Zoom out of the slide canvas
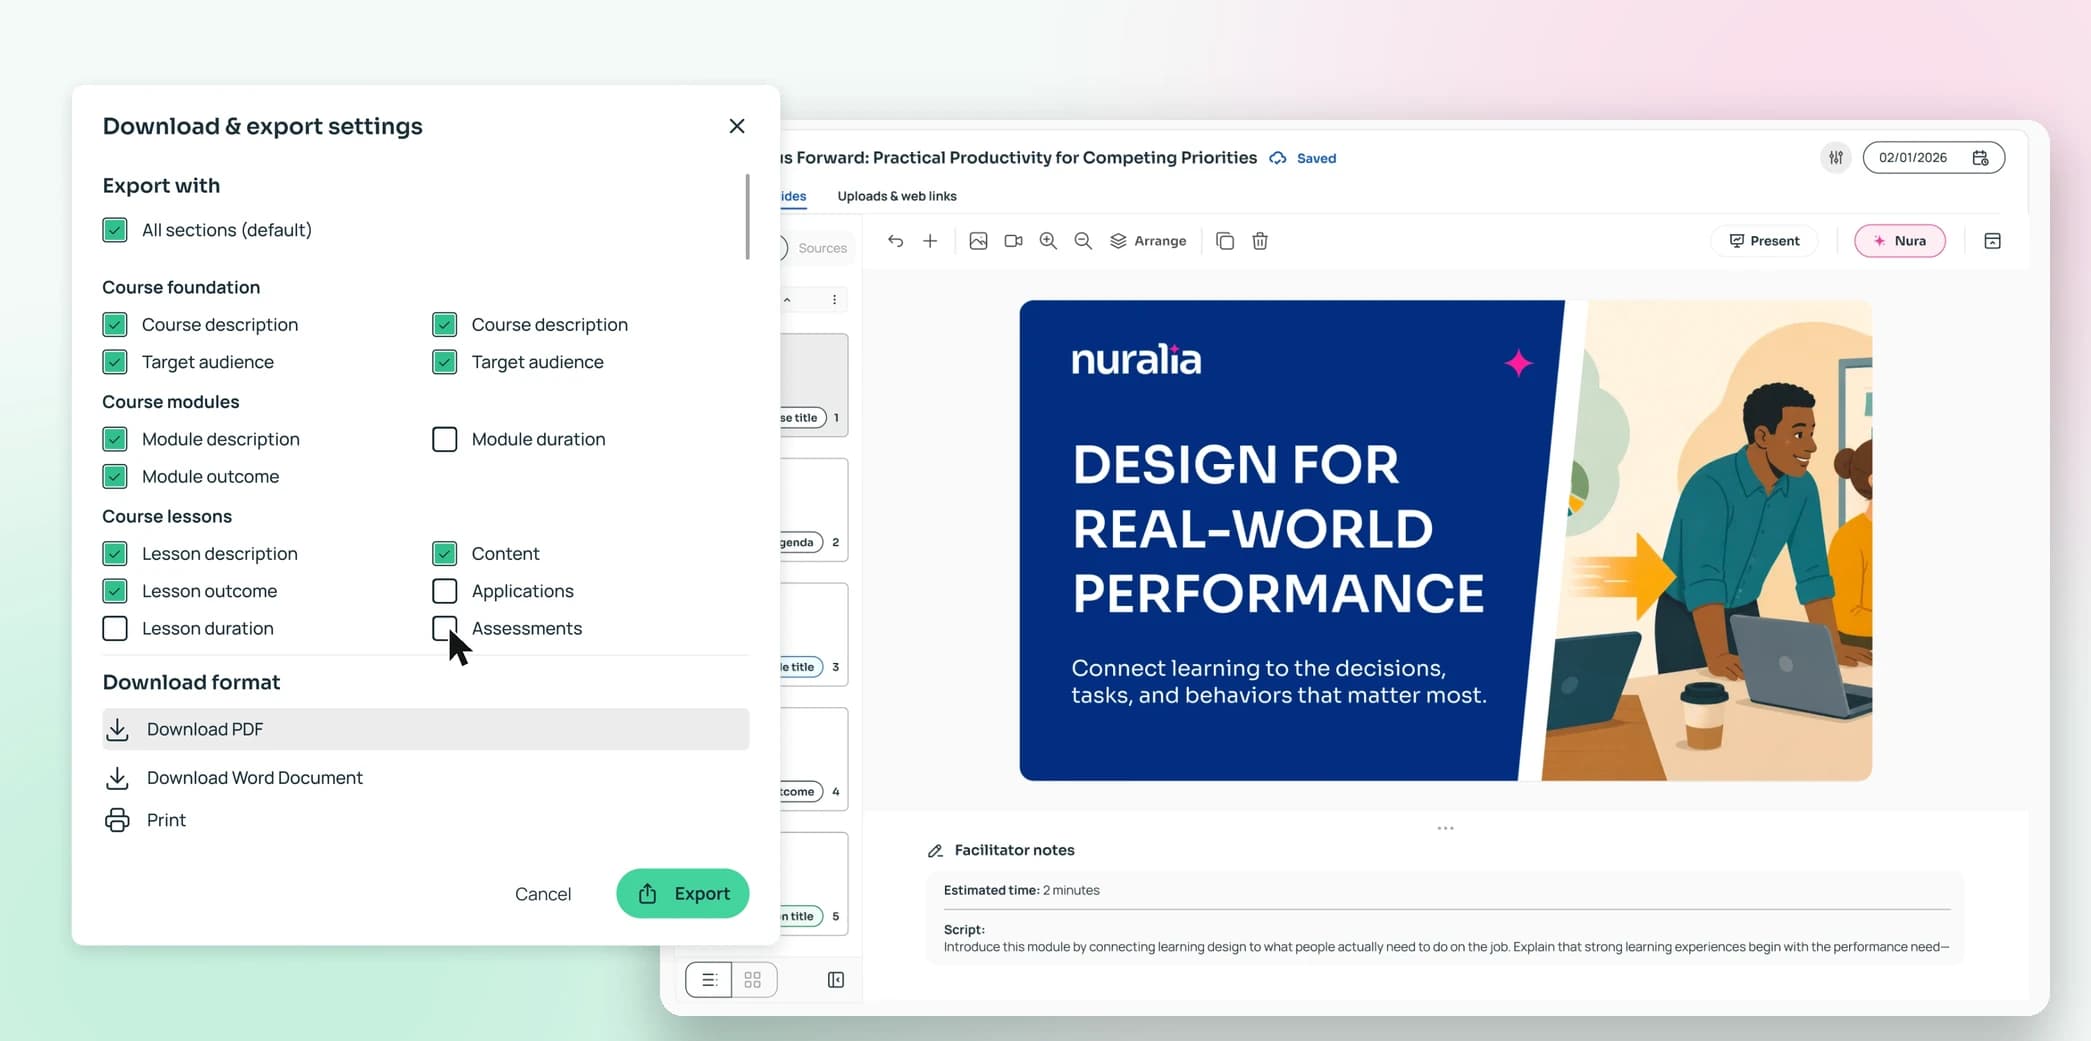 [1083, 241]
